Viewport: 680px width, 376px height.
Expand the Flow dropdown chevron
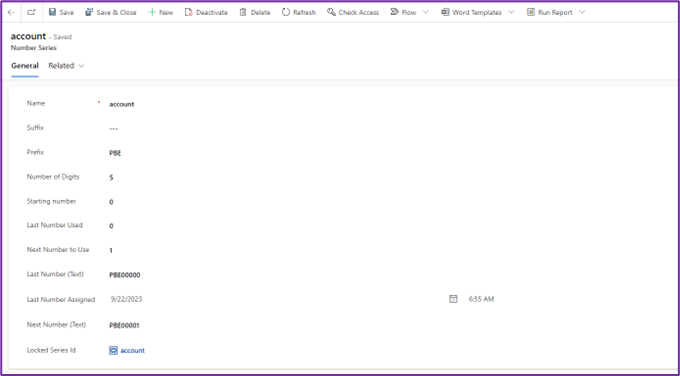(425, 12)
